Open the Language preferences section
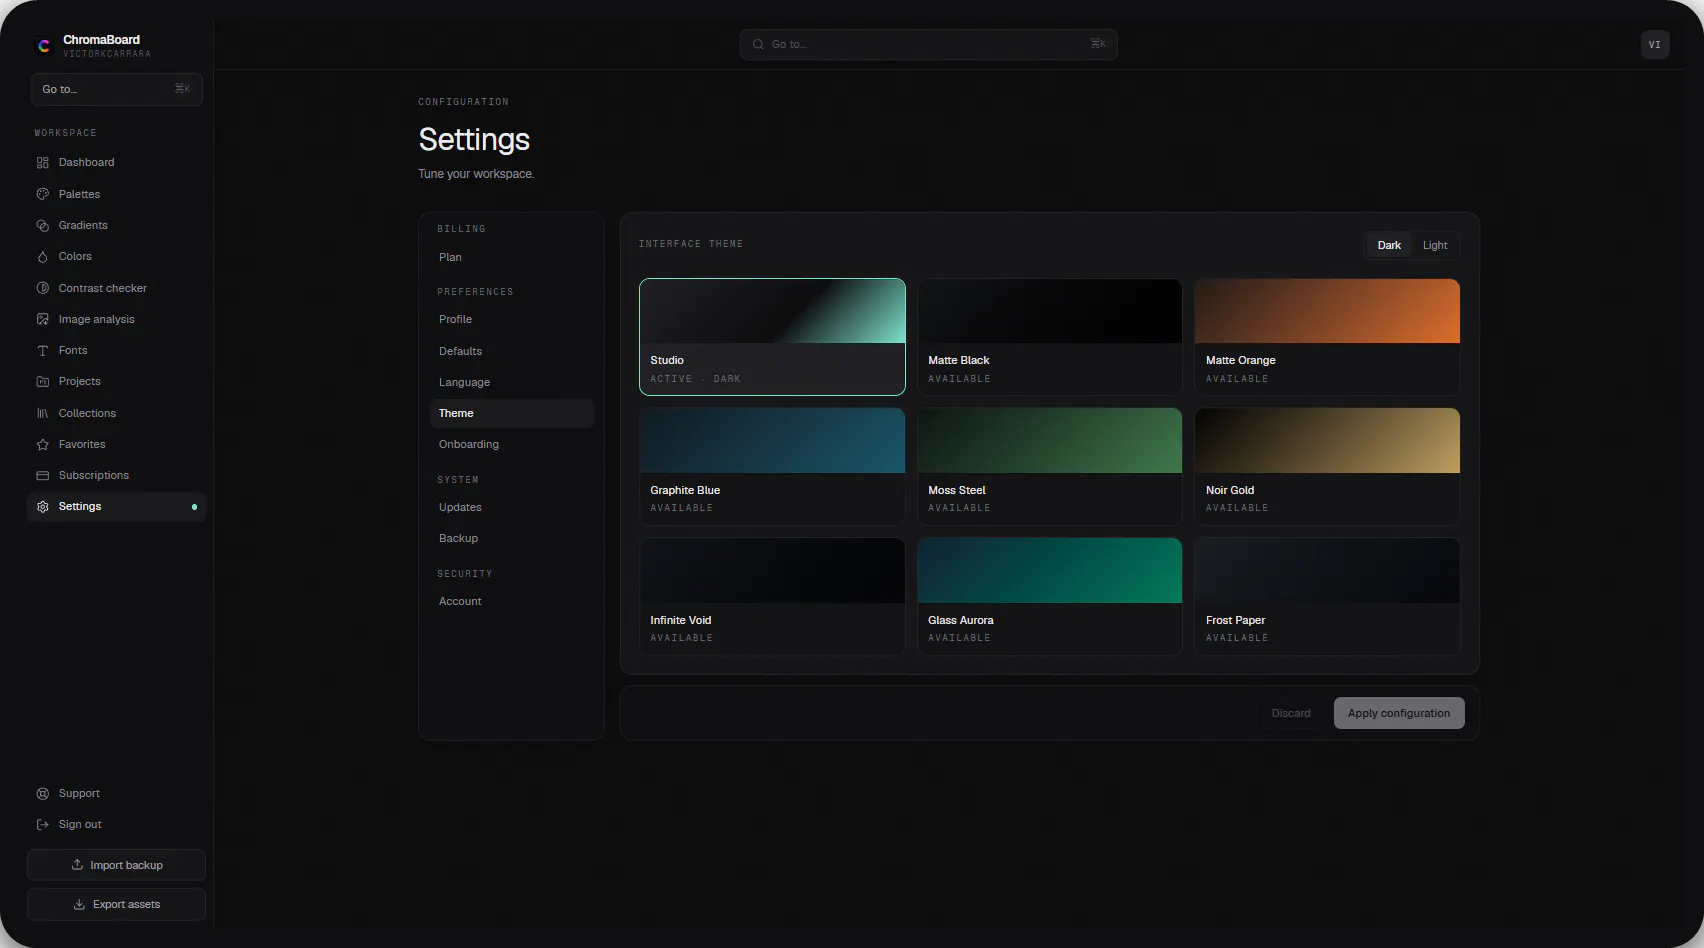Image resolution: width=1704 pixels, height=948 pixels. pos(512,382)
